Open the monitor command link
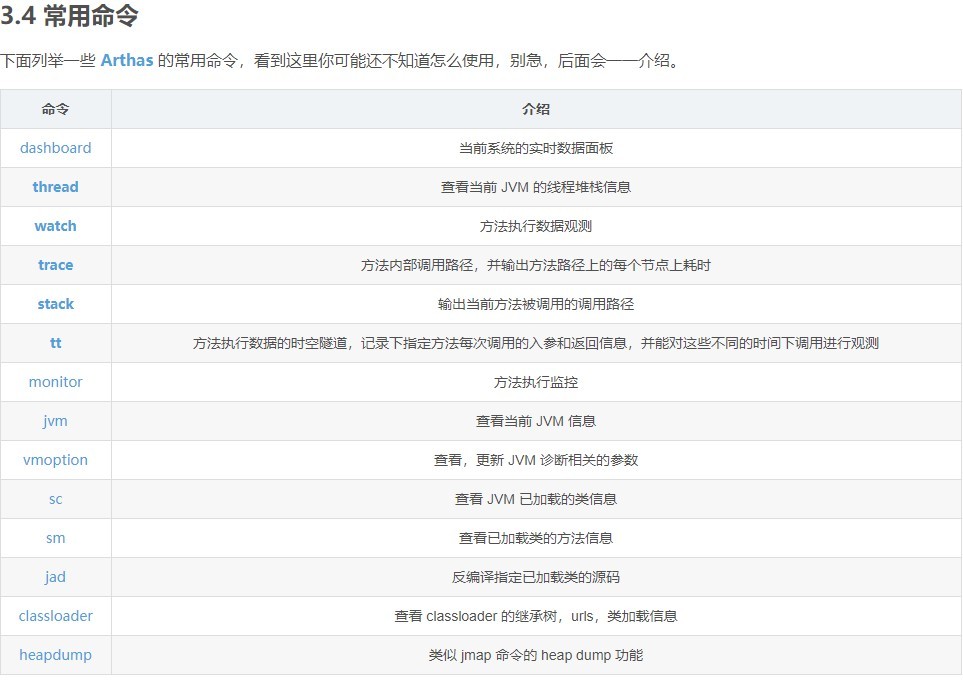This screenshot has height=685, width=963. [55, 382]
